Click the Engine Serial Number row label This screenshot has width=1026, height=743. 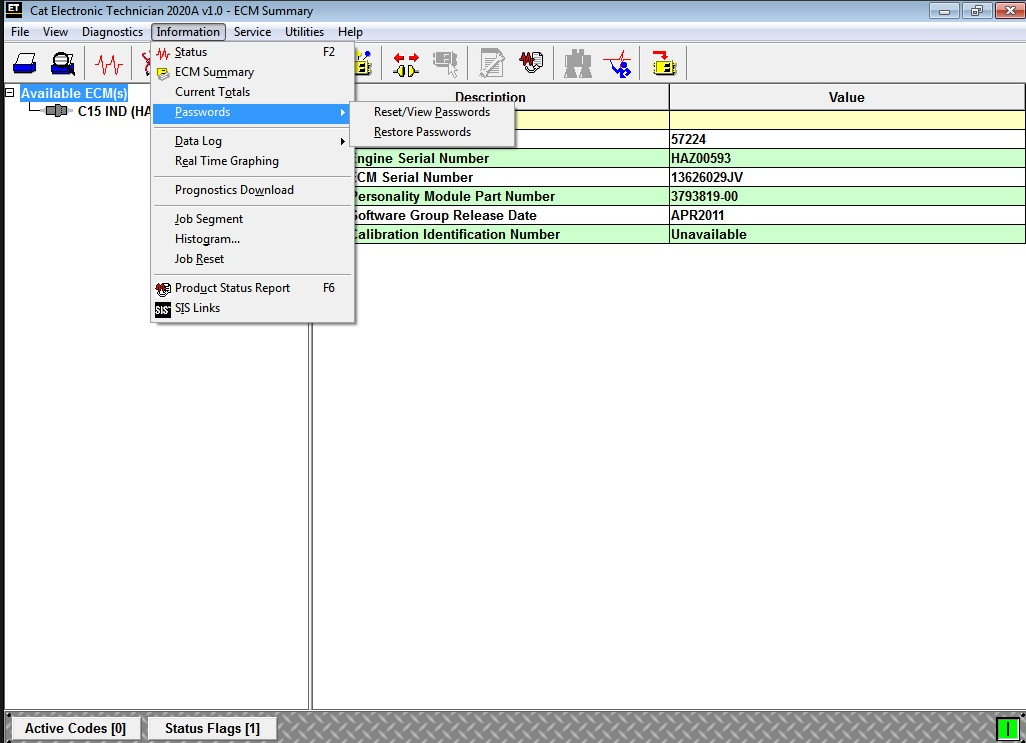click(421, 158)
